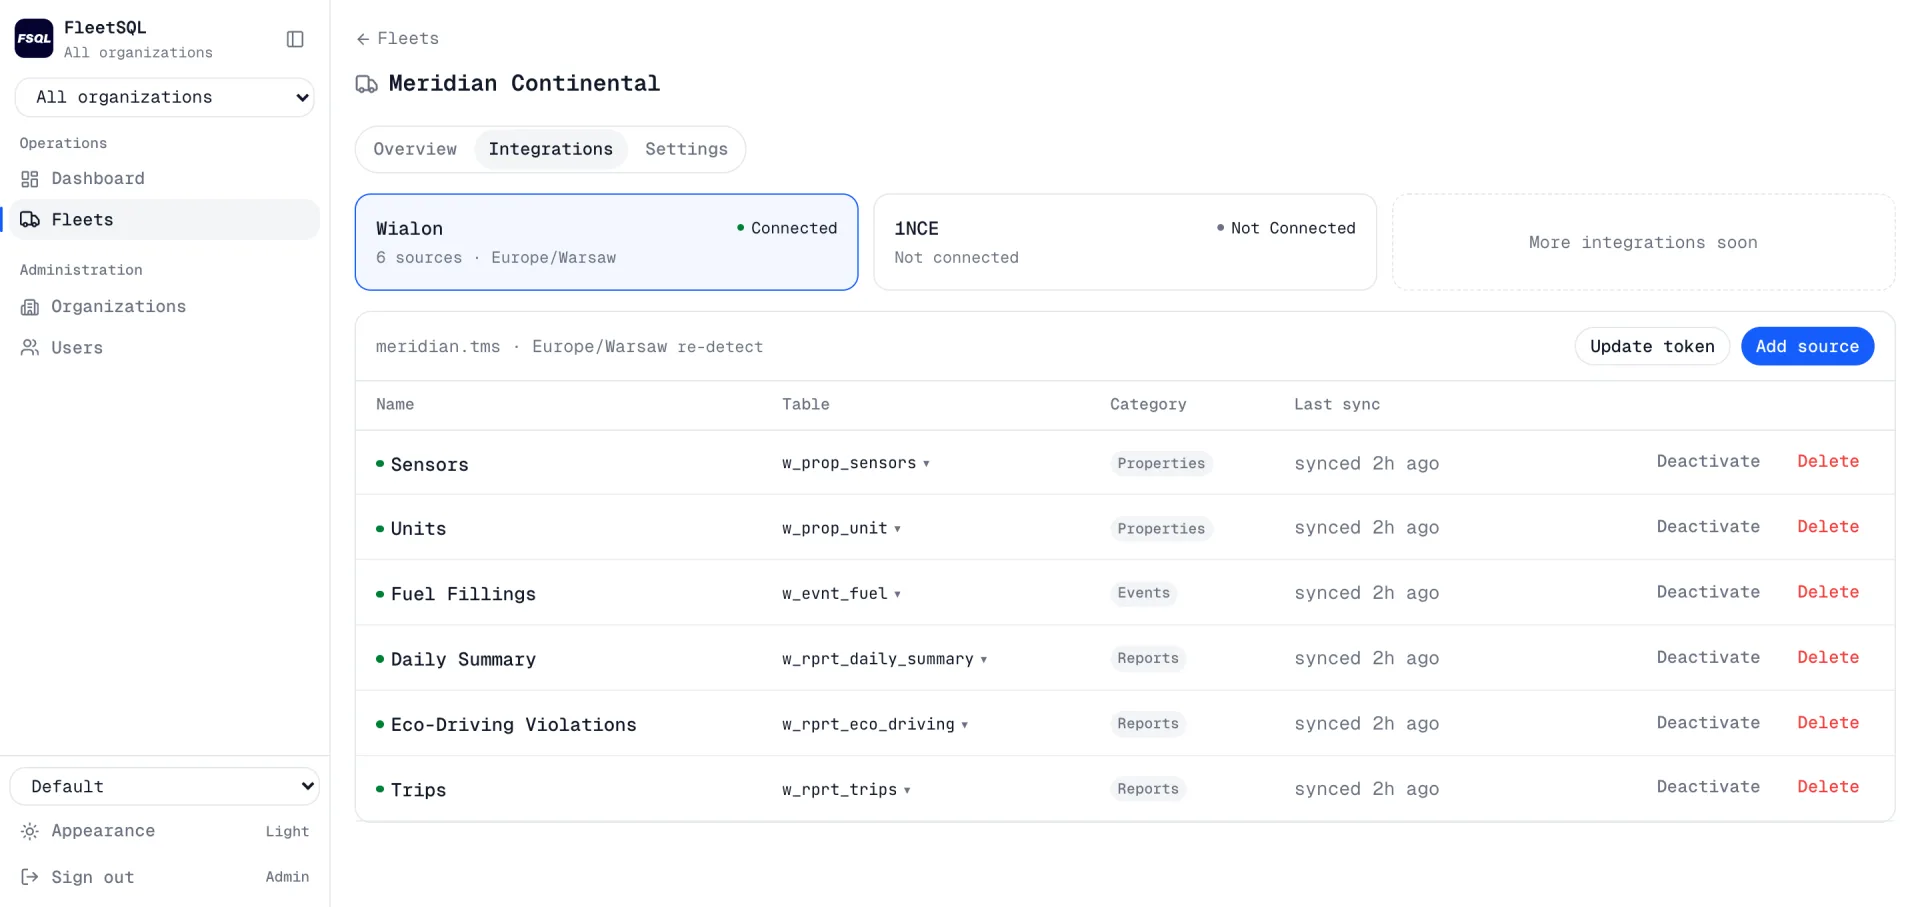The height and width of the screenshot is (907, 1920).
Task: Expand the w_prop_sensors table dropdown
Action: point(926,464)
